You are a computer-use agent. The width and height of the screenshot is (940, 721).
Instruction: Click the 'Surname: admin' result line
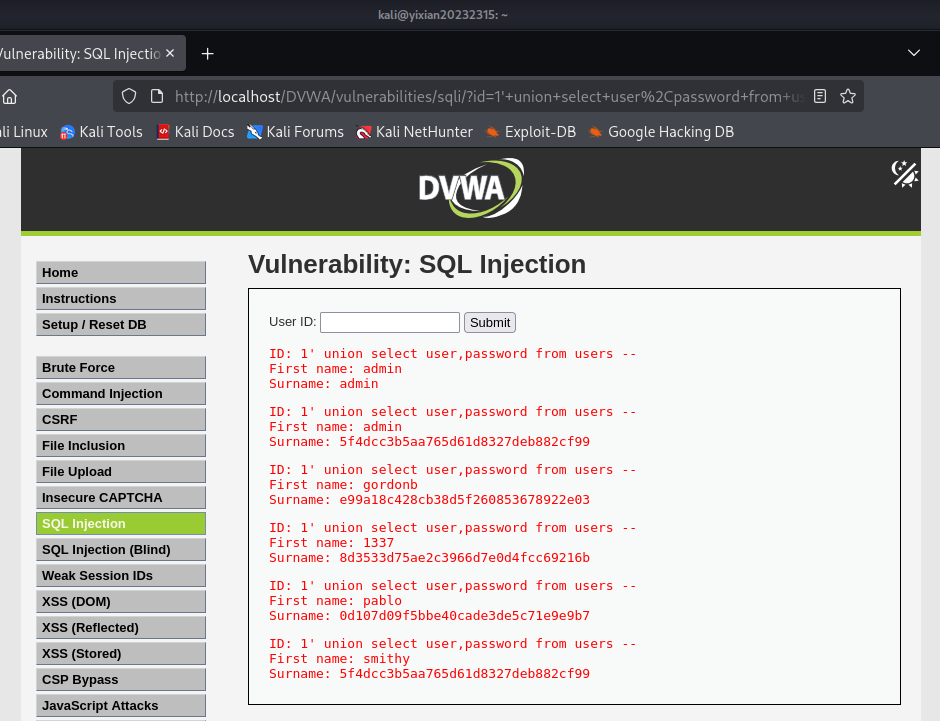[x=324, y=384]
